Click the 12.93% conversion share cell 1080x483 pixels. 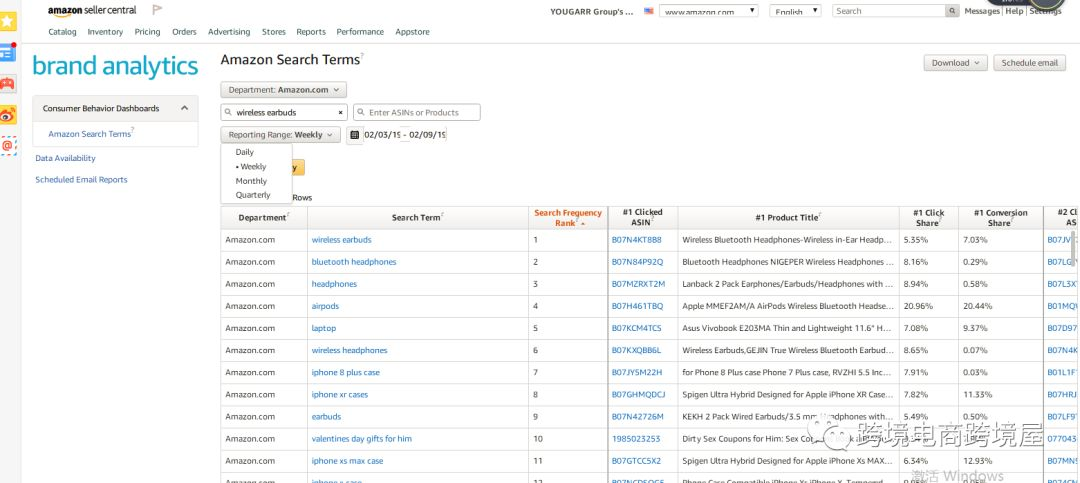pos(1000,460)
